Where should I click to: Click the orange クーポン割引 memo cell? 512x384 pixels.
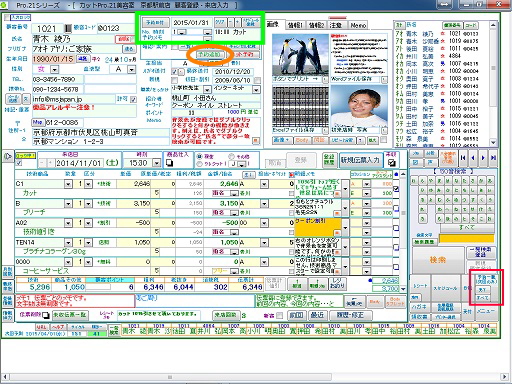tap(318, 227)
